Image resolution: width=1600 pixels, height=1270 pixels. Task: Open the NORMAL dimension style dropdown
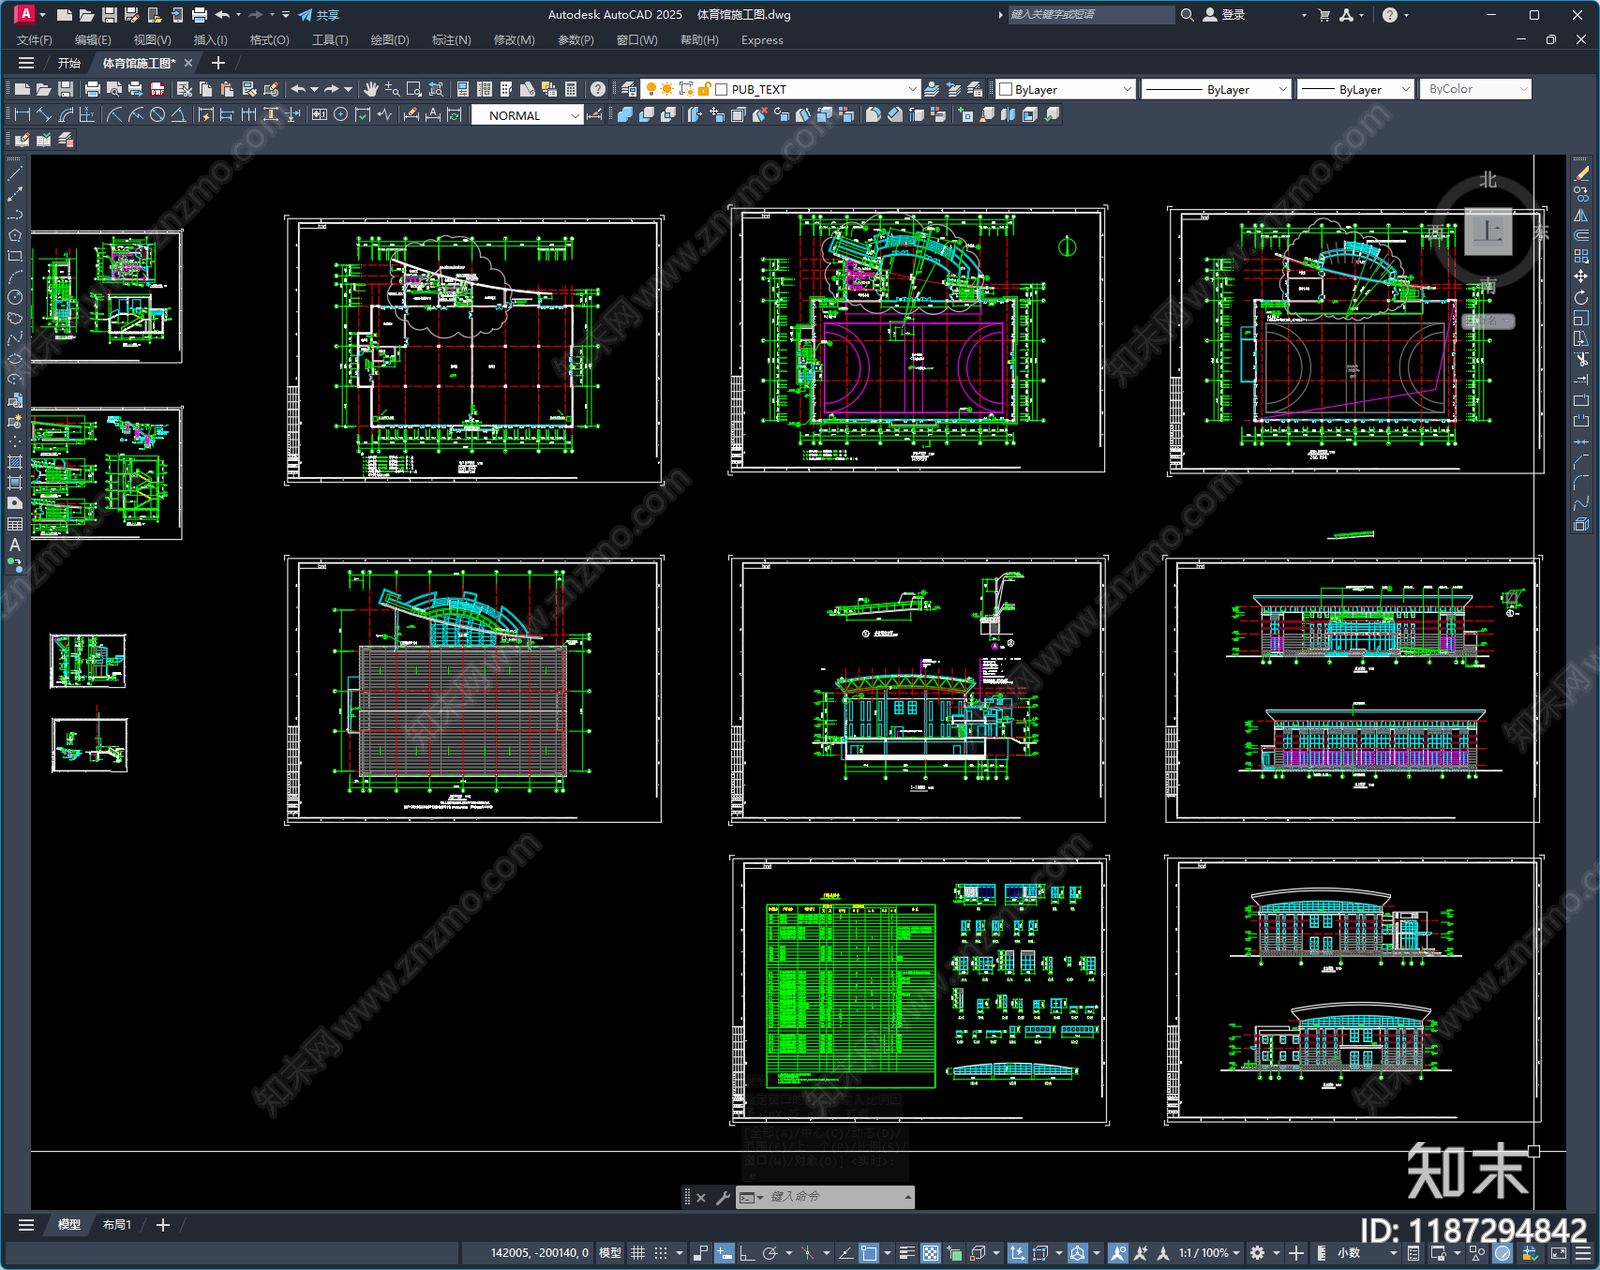527,115
